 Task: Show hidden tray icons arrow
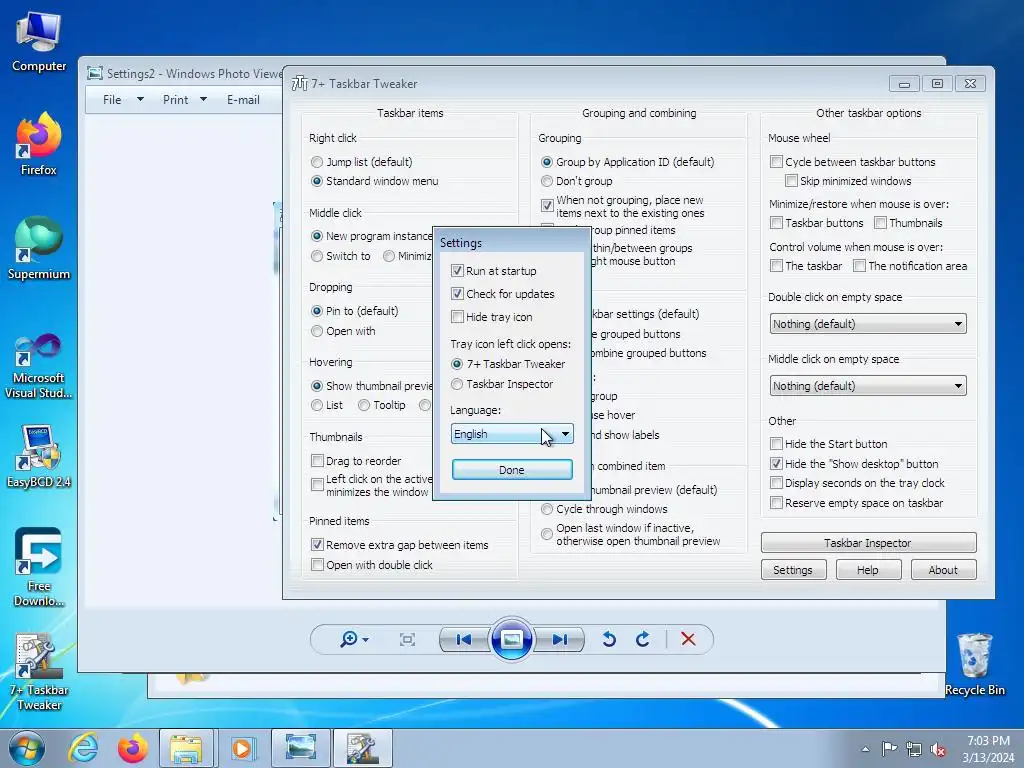(865, 749)
